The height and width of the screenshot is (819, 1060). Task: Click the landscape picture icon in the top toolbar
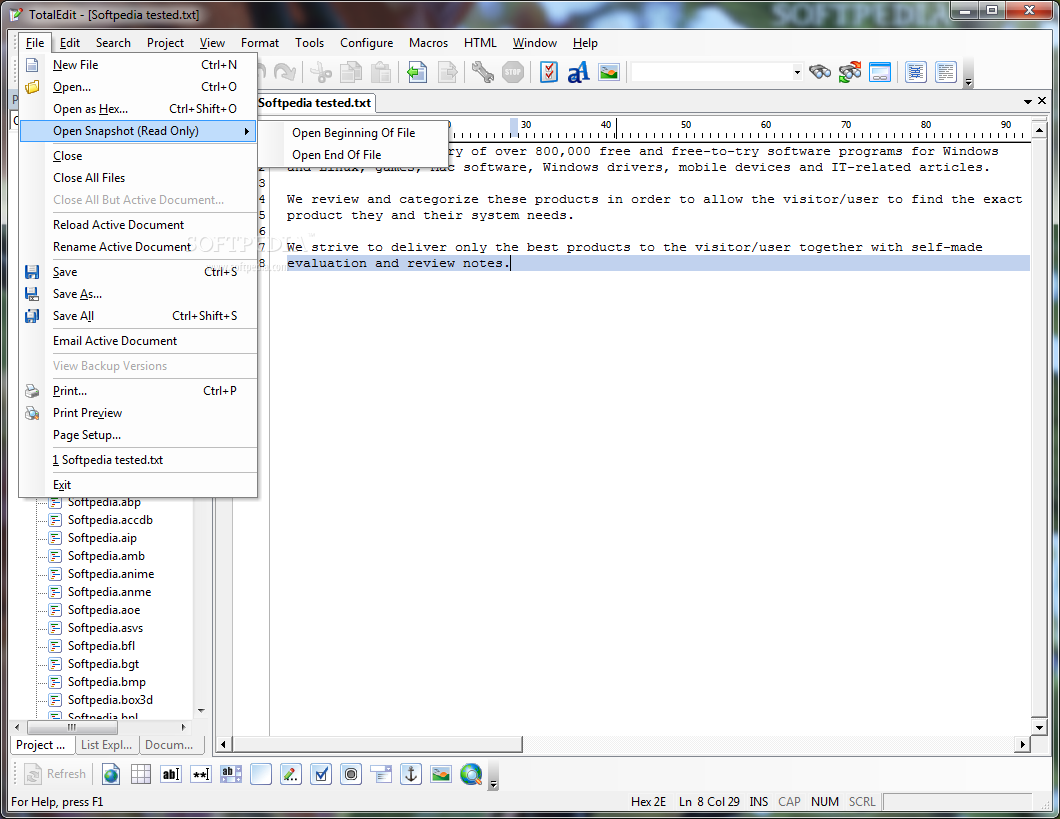coord(609,72)
